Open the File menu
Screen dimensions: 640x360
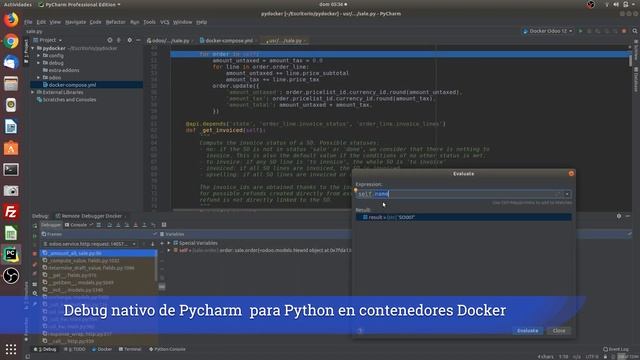click(28, 22)
